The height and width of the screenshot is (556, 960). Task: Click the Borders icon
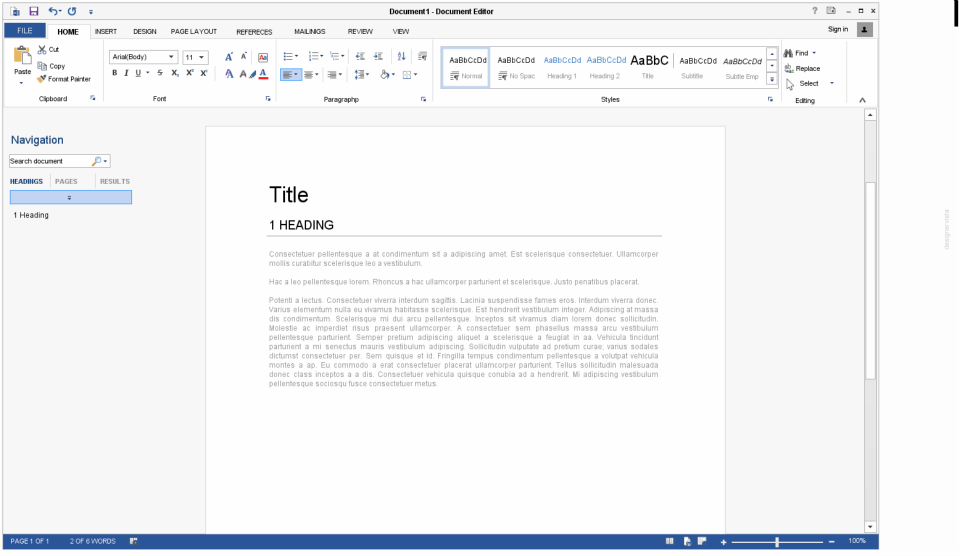(407, 75)
